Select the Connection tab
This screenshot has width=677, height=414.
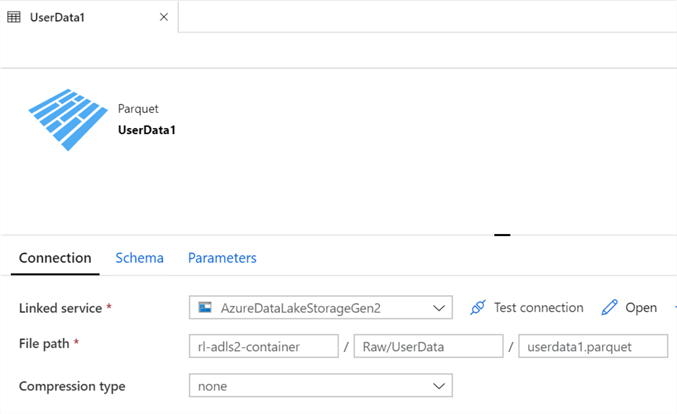click(55, 258)
